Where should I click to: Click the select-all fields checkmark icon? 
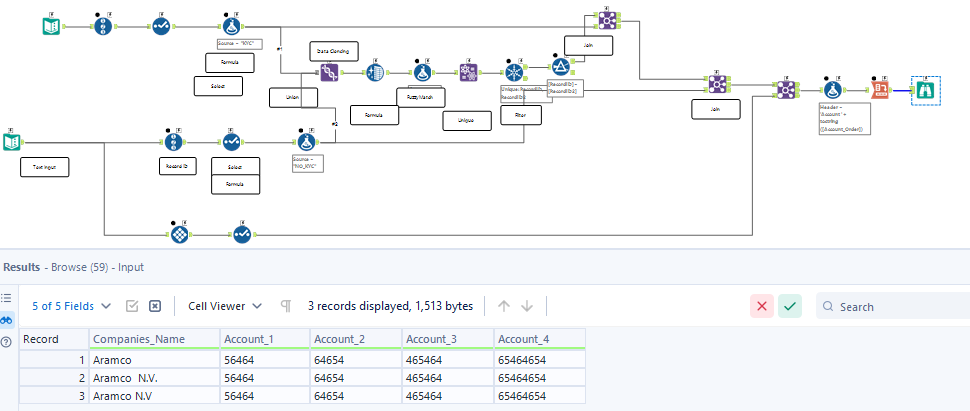[132, 306]
